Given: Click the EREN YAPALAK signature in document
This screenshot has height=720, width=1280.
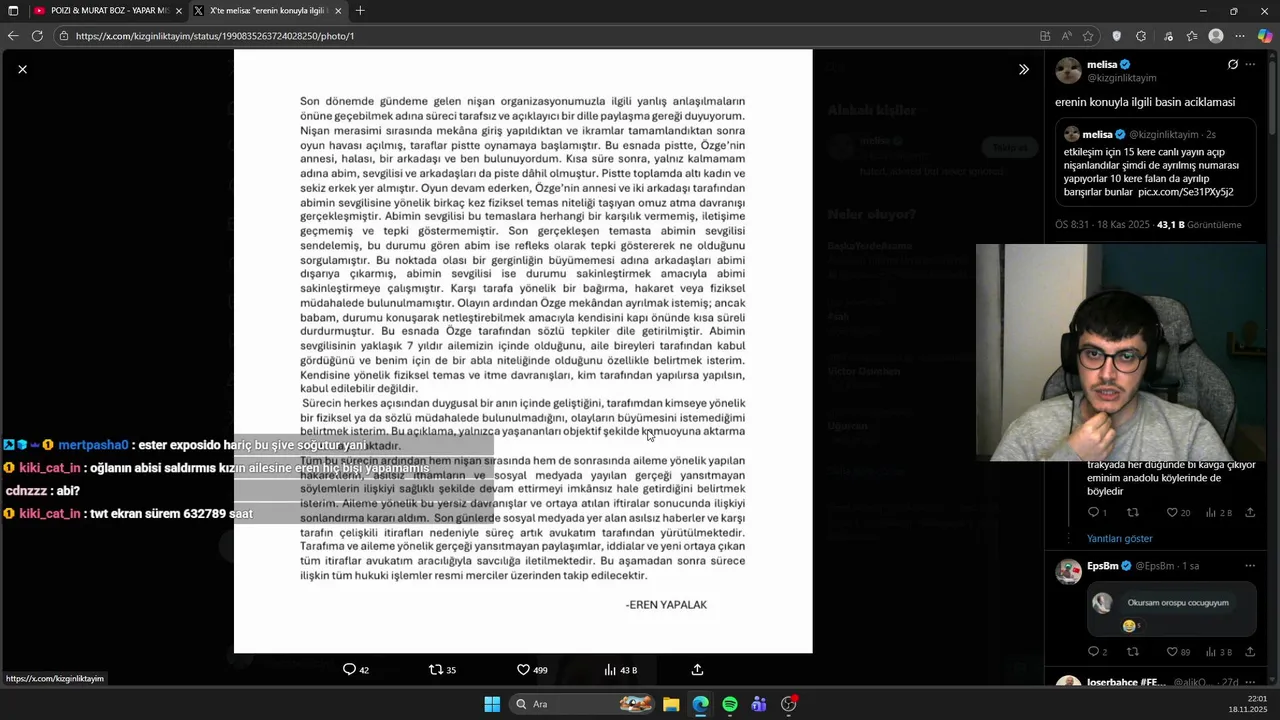Looking at the screenshot, I should click(x=666, y=605).
